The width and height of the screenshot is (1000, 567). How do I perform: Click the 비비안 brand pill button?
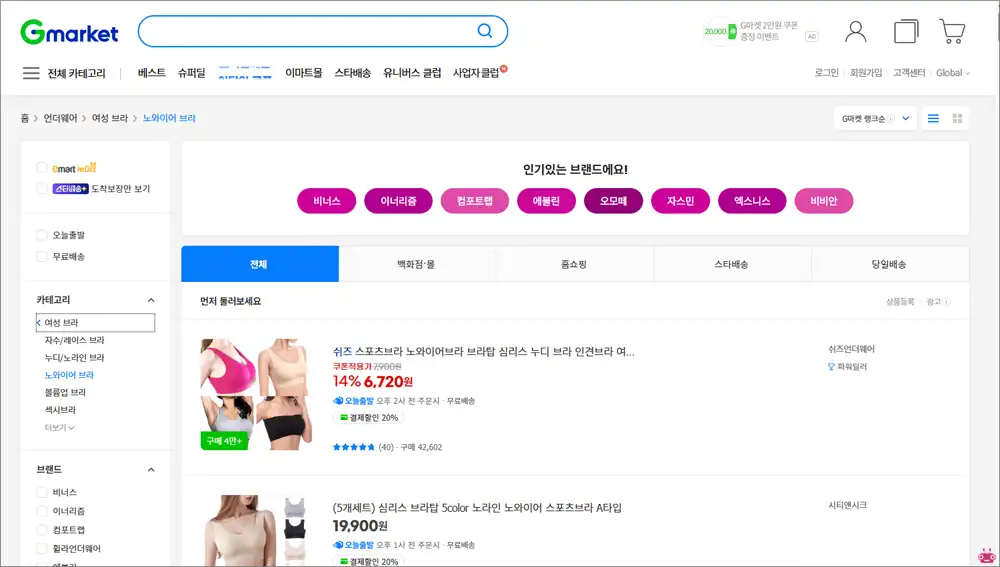coord(824,201)
